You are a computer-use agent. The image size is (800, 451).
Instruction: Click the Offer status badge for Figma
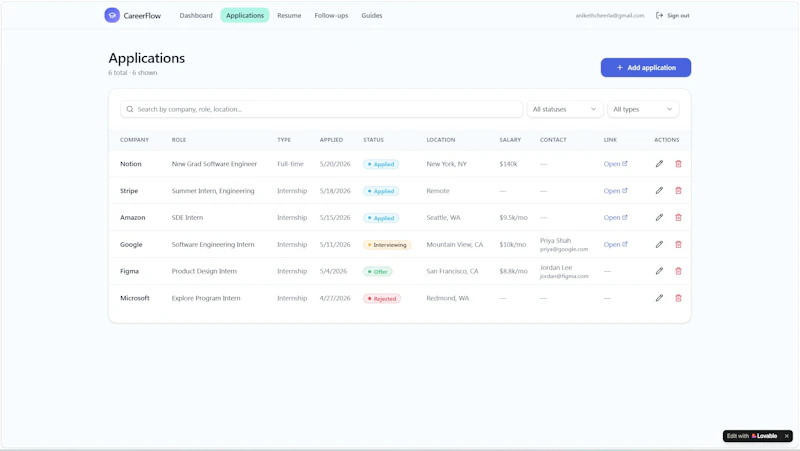378,271
